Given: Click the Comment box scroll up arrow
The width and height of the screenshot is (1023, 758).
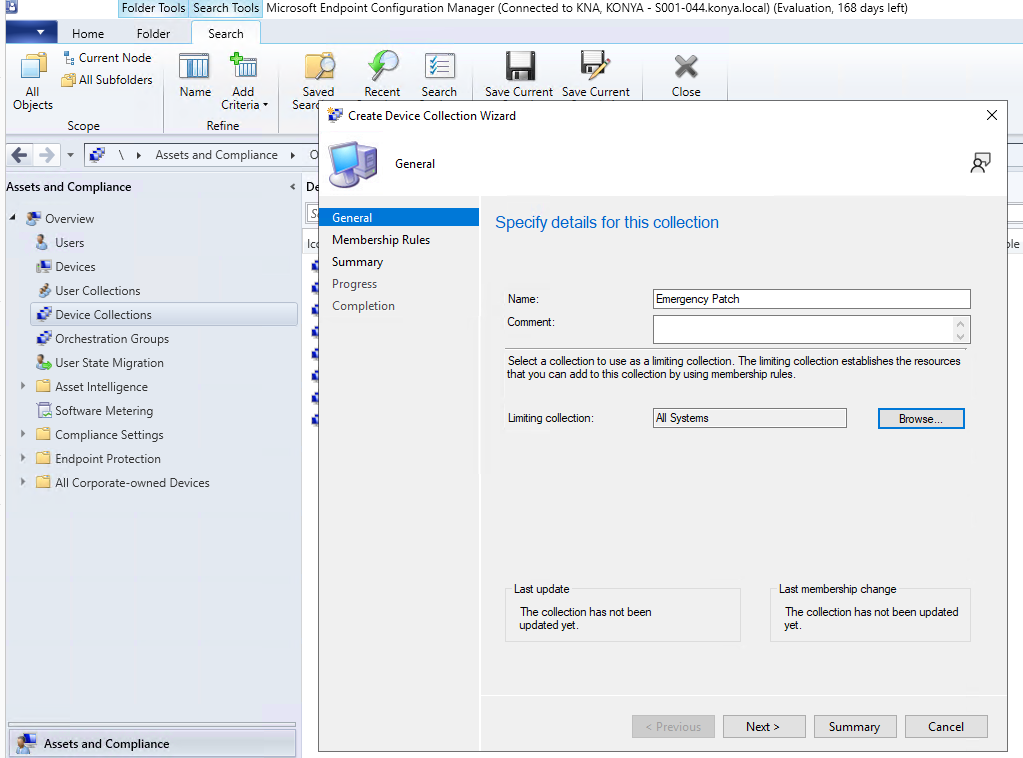Looking at the screenshot, I should (x=960, y=323).
